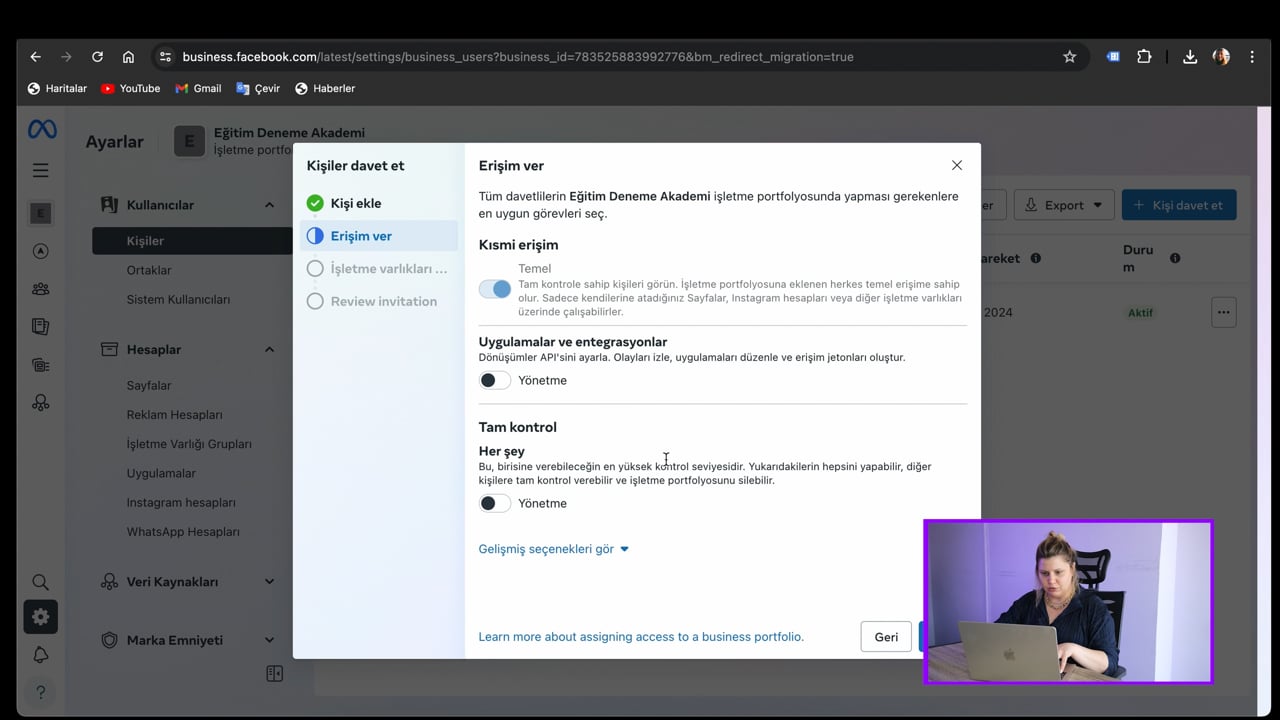Click the browser forward arrow
1280x720 pixels.
66,57
